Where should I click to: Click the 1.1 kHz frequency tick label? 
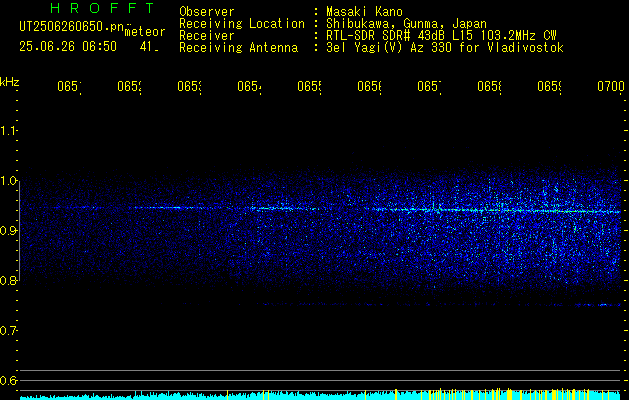point(8,130)
